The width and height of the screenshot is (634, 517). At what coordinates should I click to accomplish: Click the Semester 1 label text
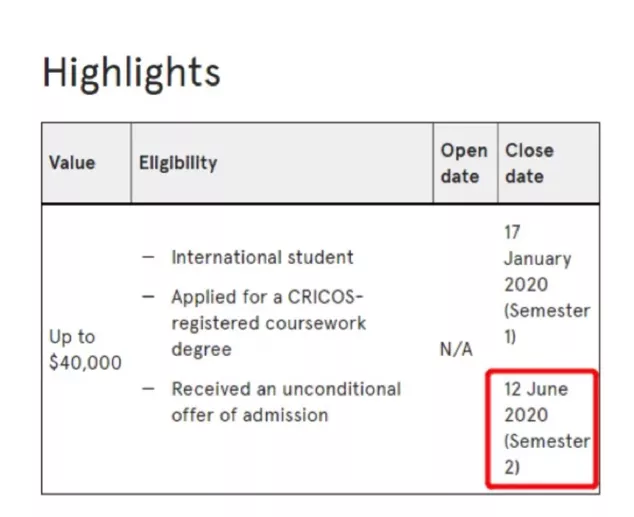pos(547,324)
